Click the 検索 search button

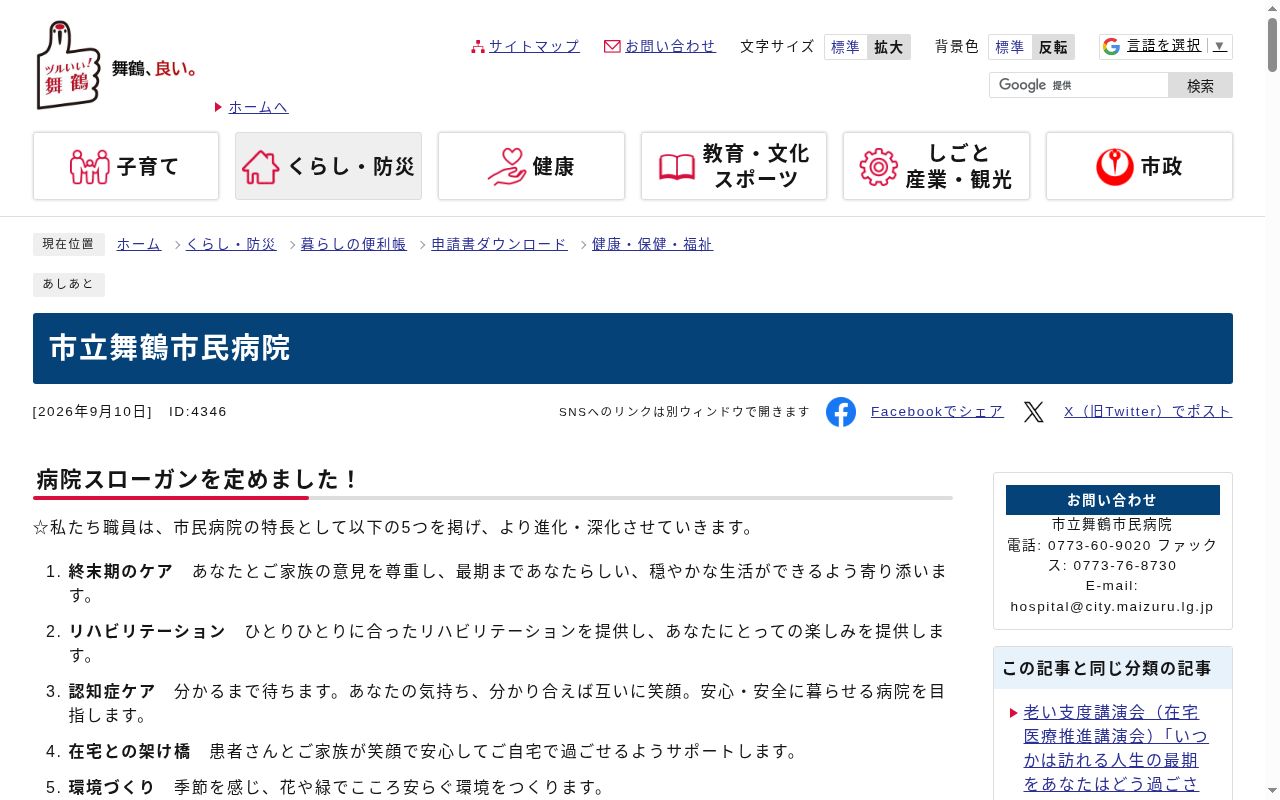(1200, 85)
